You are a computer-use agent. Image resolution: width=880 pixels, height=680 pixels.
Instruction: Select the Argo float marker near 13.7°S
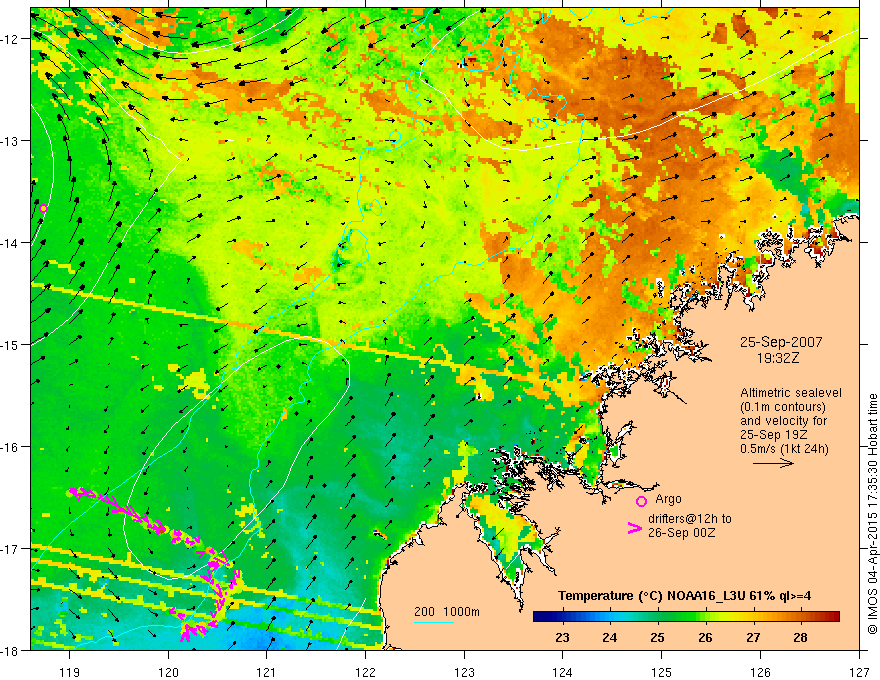(44, 209)
